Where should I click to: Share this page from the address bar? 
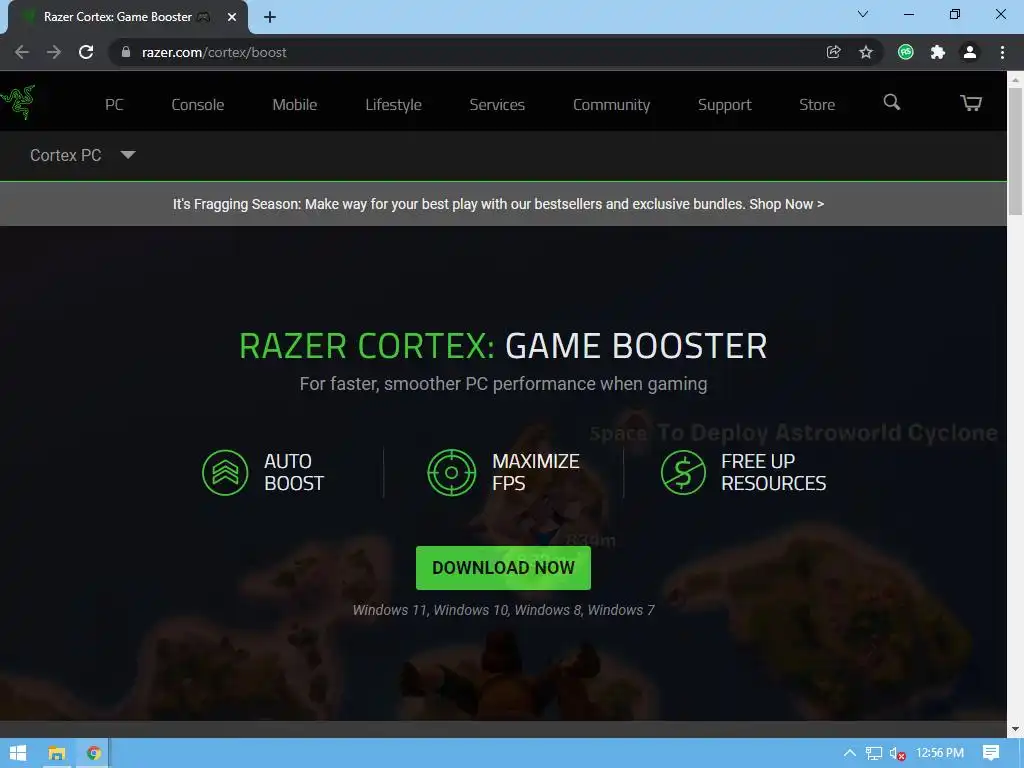tap(833, 52)
